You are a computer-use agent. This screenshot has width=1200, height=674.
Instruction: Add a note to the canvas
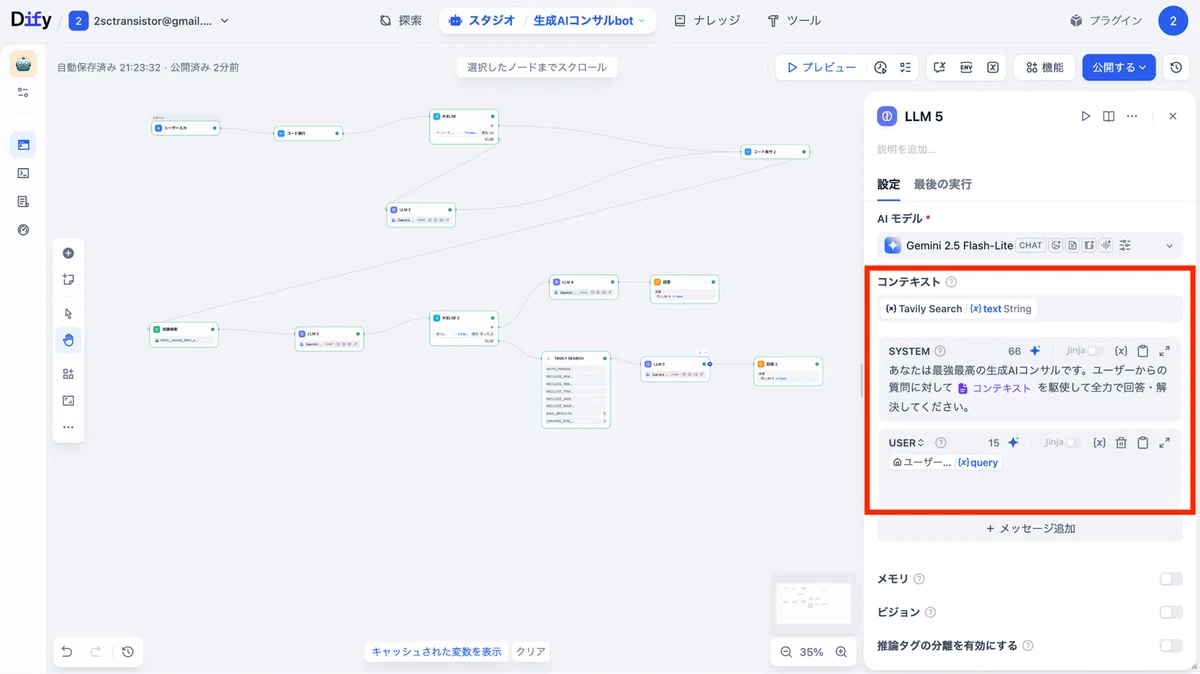(68, 279)
